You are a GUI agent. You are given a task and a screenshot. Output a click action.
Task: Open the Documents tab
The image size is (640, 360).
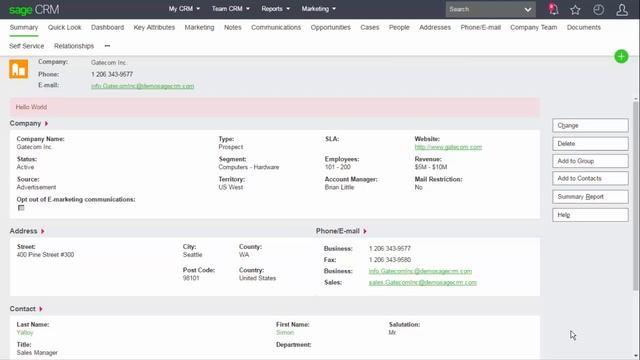(x=584, y=27)
